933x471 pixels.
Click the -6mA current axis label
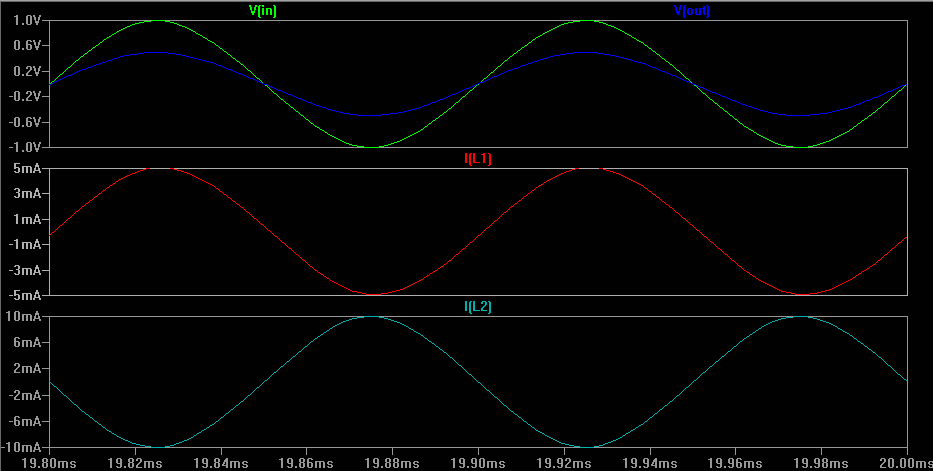[x=24, y=421]
